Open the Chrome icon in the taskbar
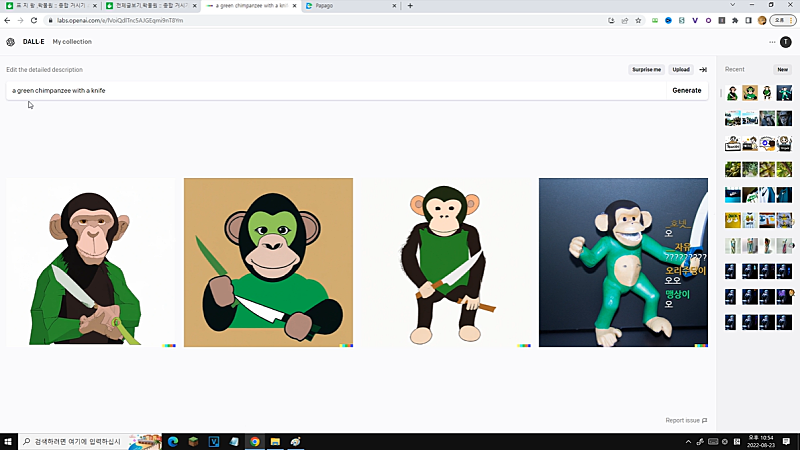800x450 pixels. coord(255,441)
